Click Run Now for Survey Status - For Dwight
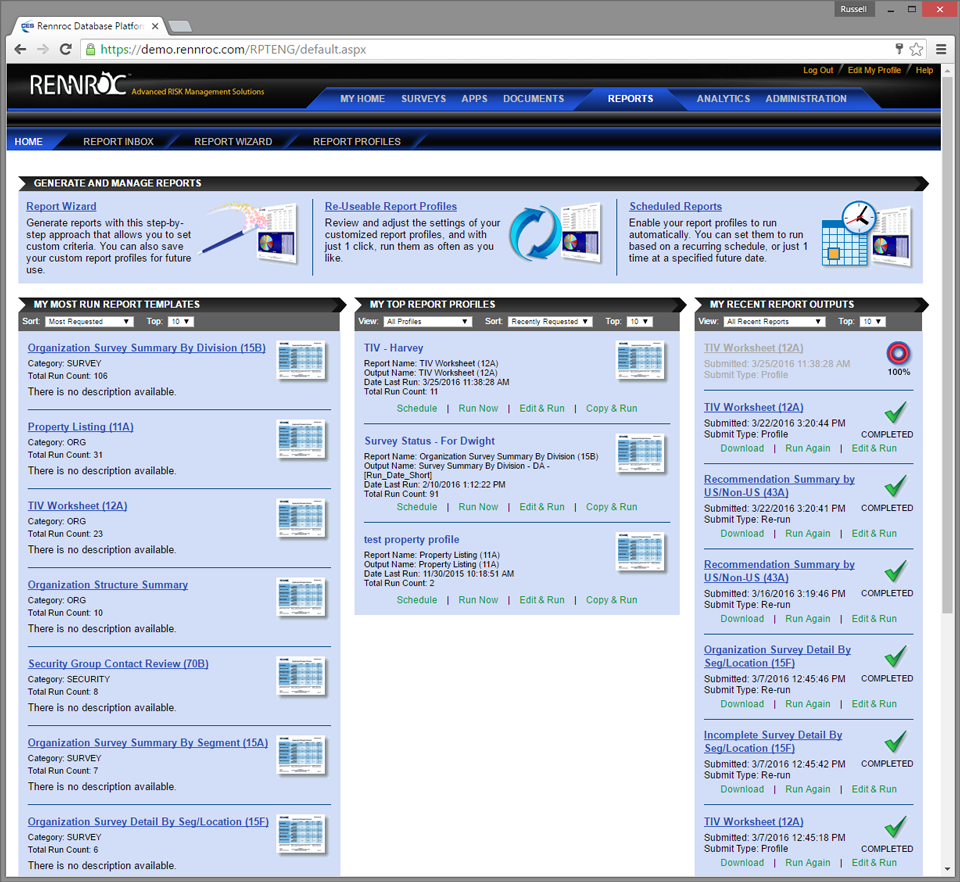Viewport: 960px width, 882px height. coord(478,507)
